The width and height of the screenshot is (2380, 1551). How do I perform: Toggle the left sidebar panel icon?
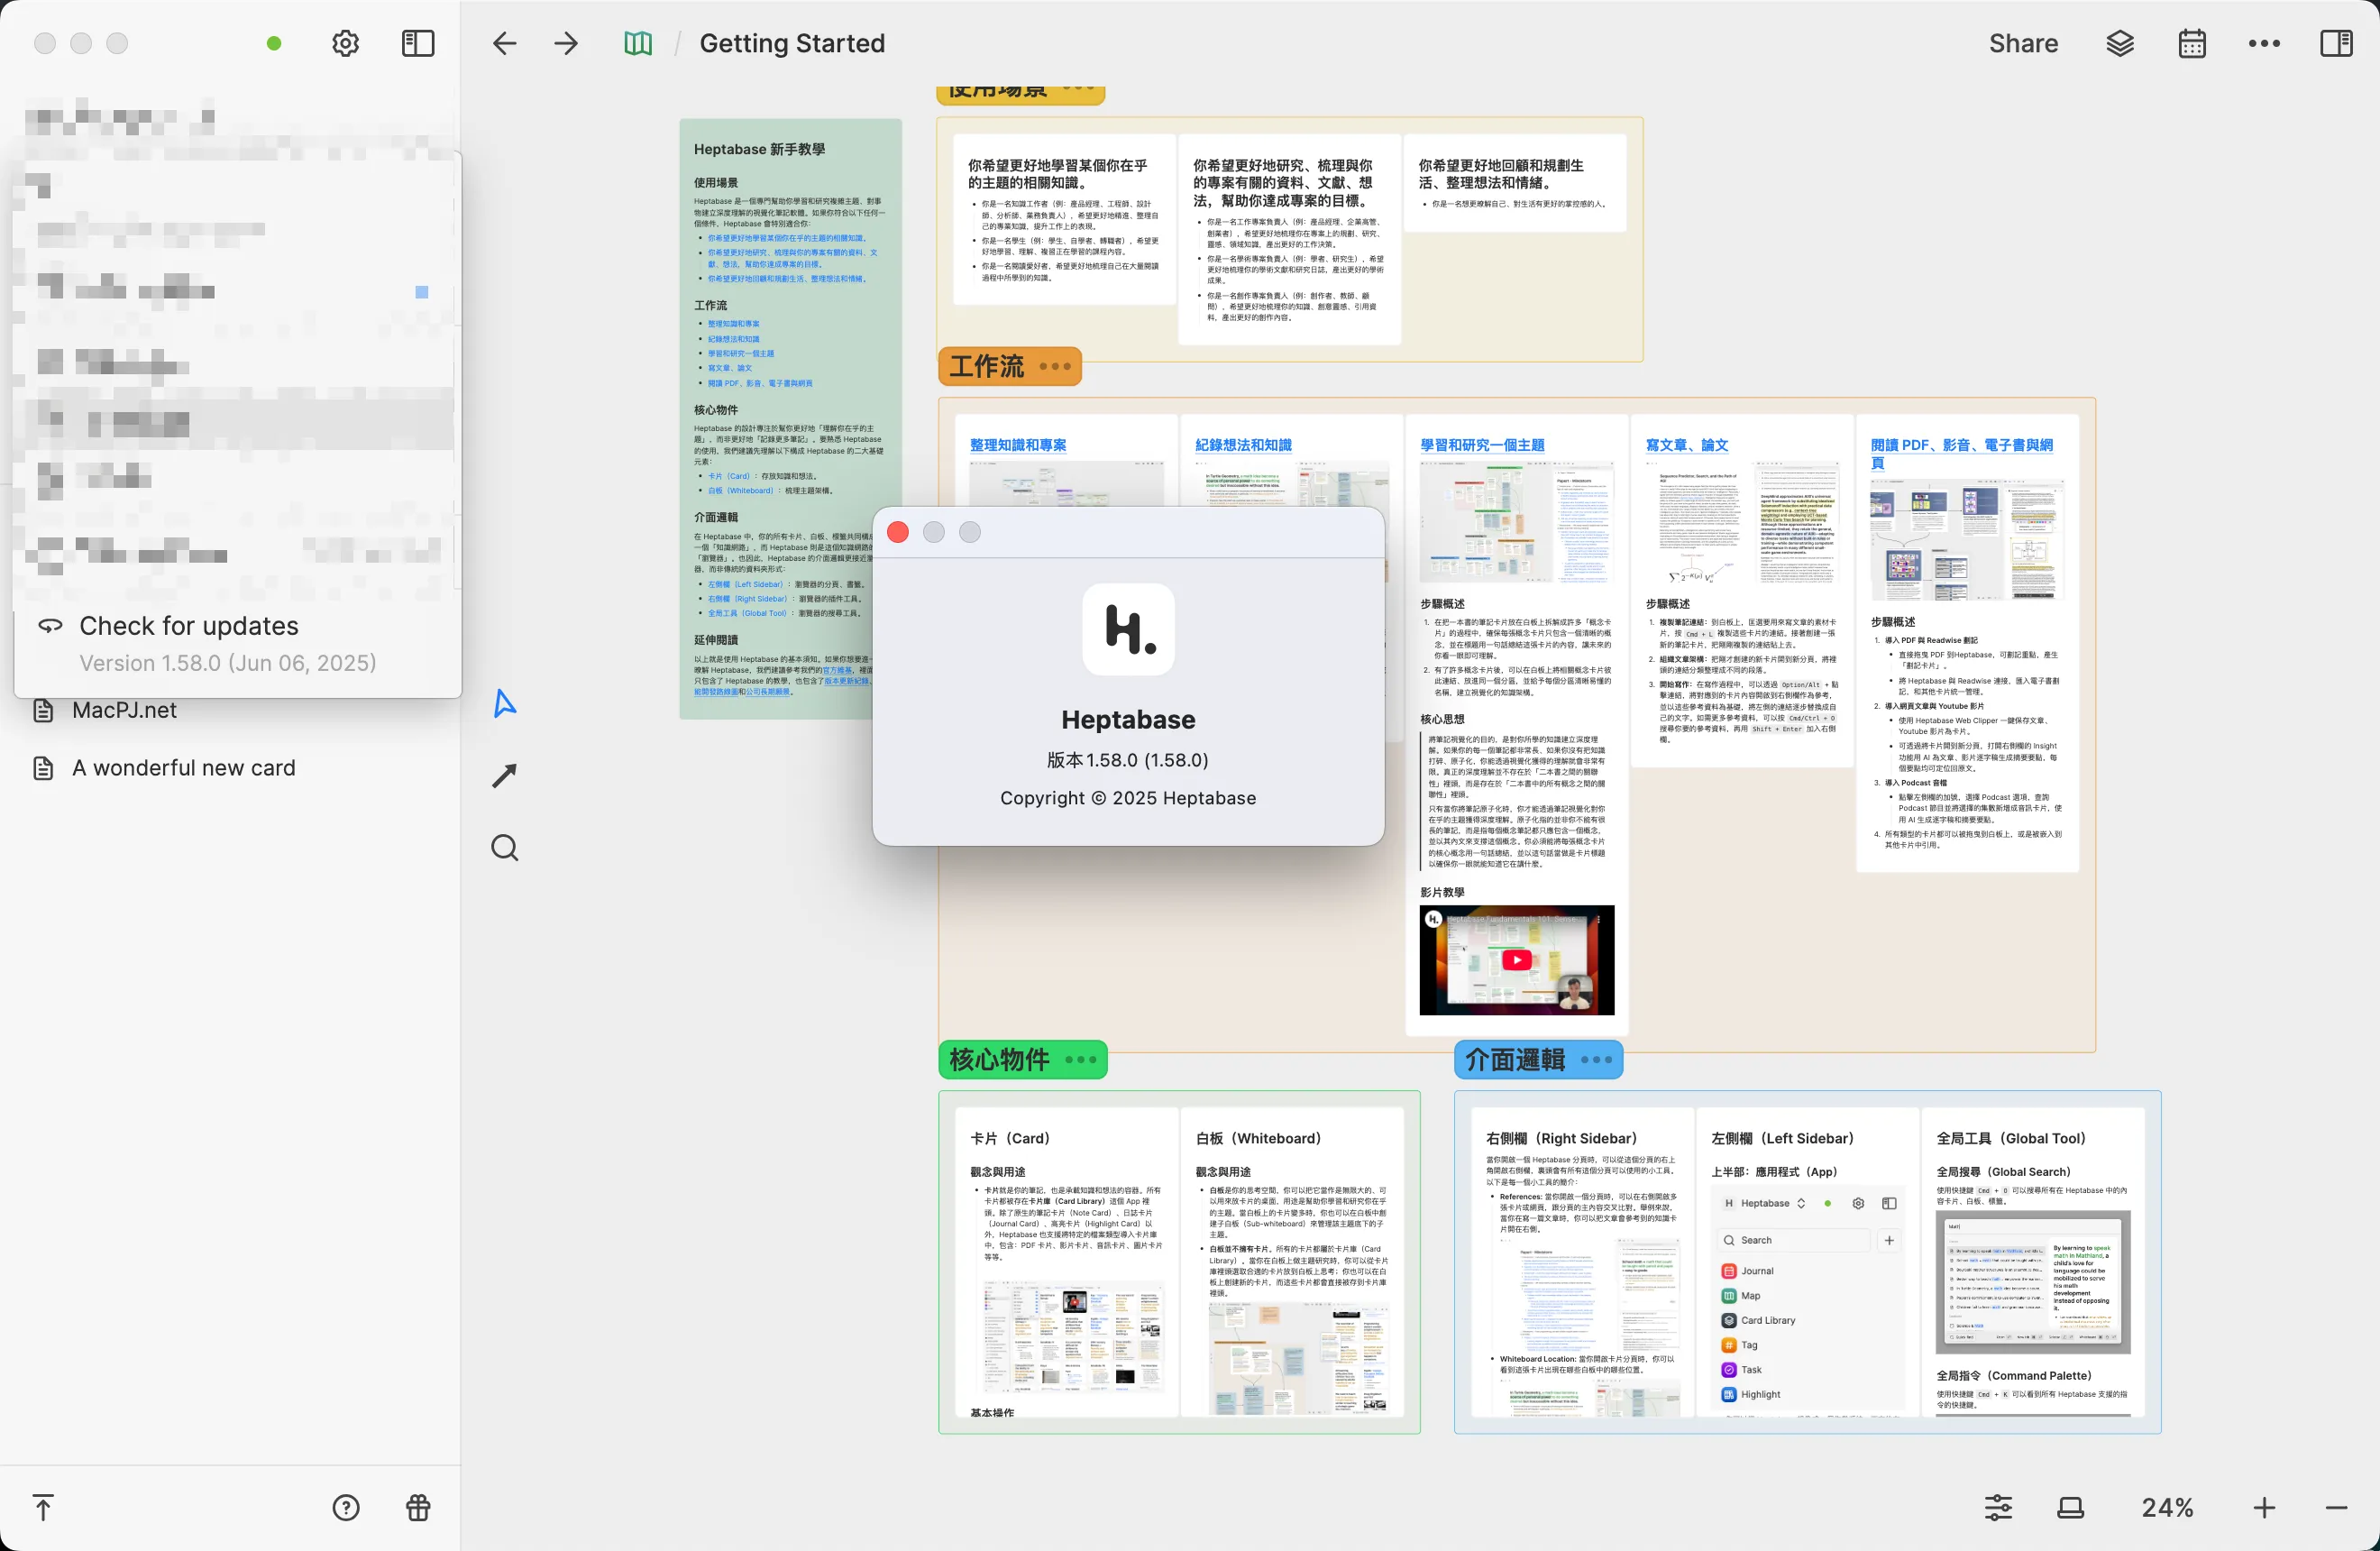pyautogui.click(x=418, y=43)
